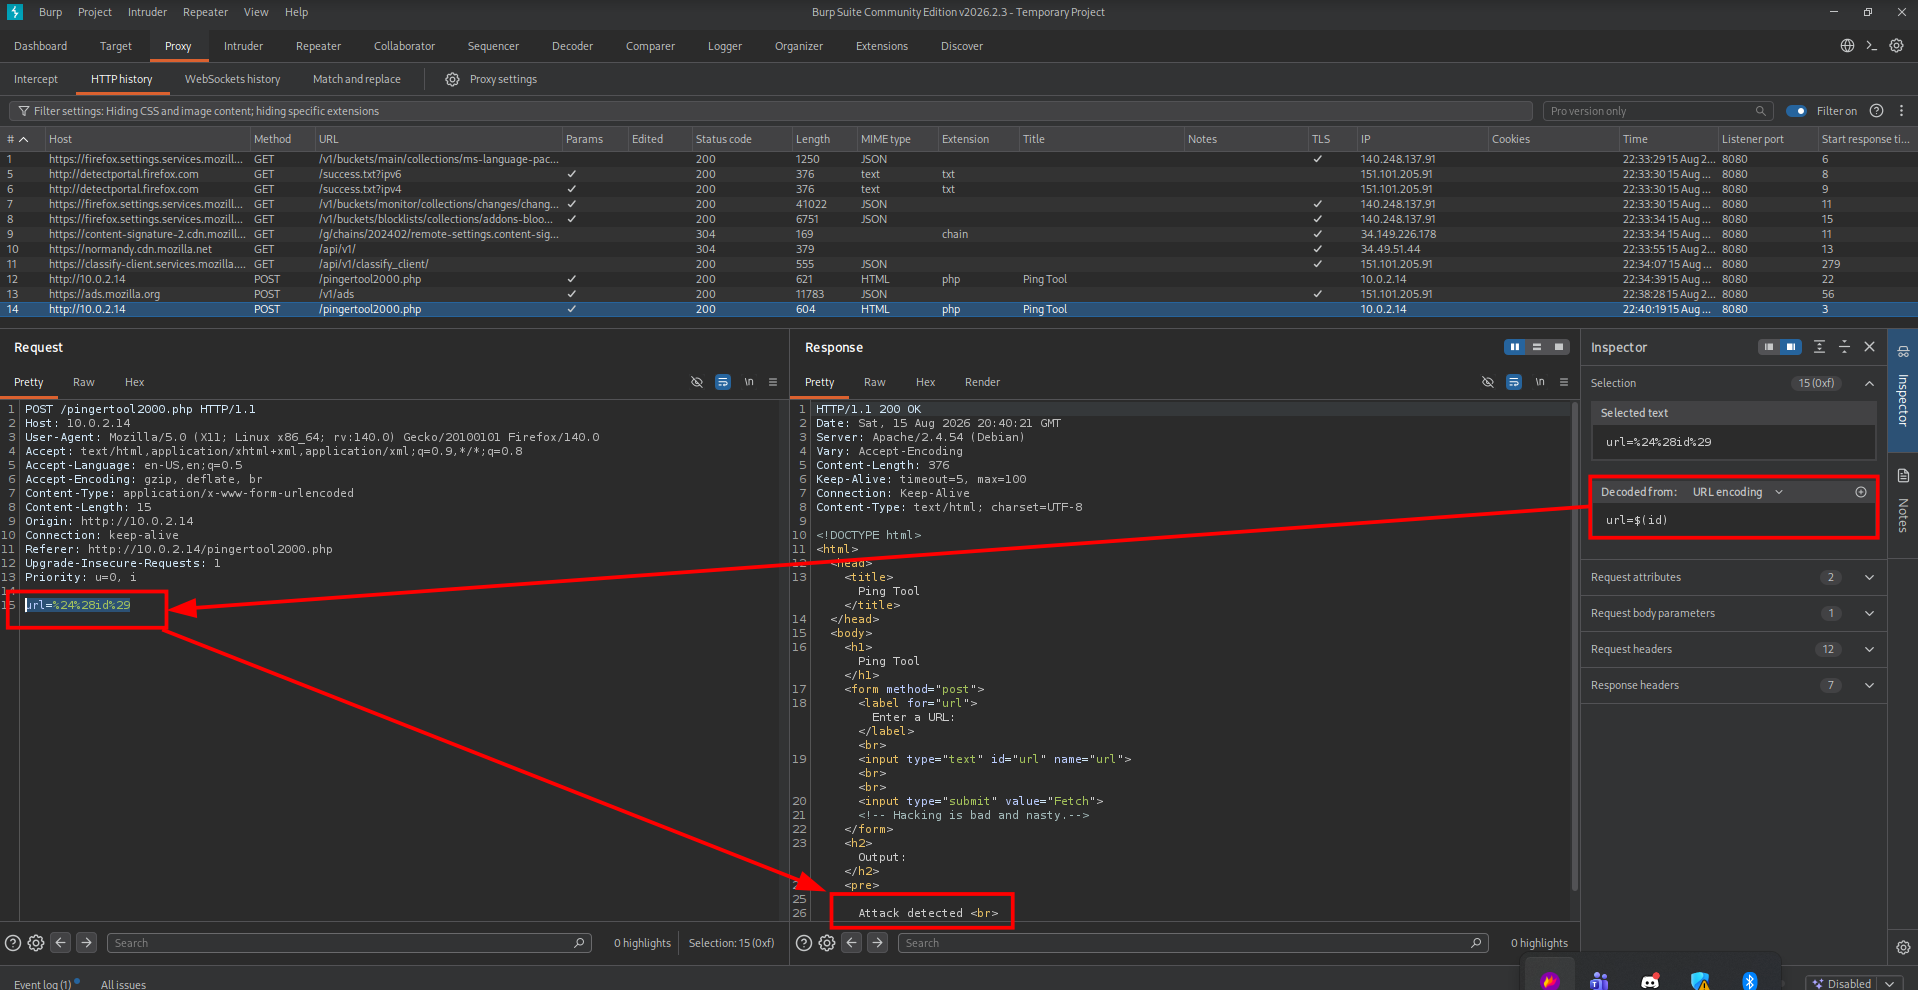Screen dimensions: 1918x990
Task: Go to next match in Request search
Action: click(x=87, y=943)
